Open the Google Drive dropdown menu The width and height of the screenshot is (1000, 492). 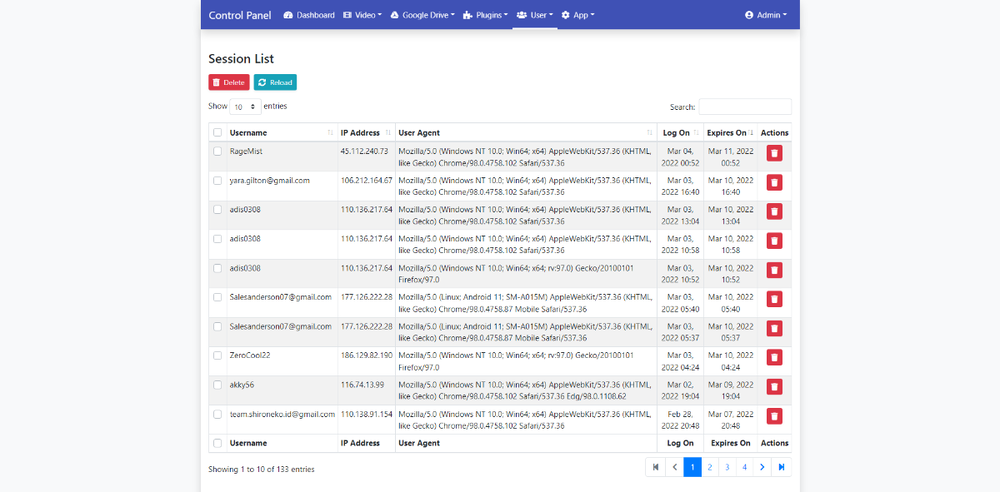point(422,15)
